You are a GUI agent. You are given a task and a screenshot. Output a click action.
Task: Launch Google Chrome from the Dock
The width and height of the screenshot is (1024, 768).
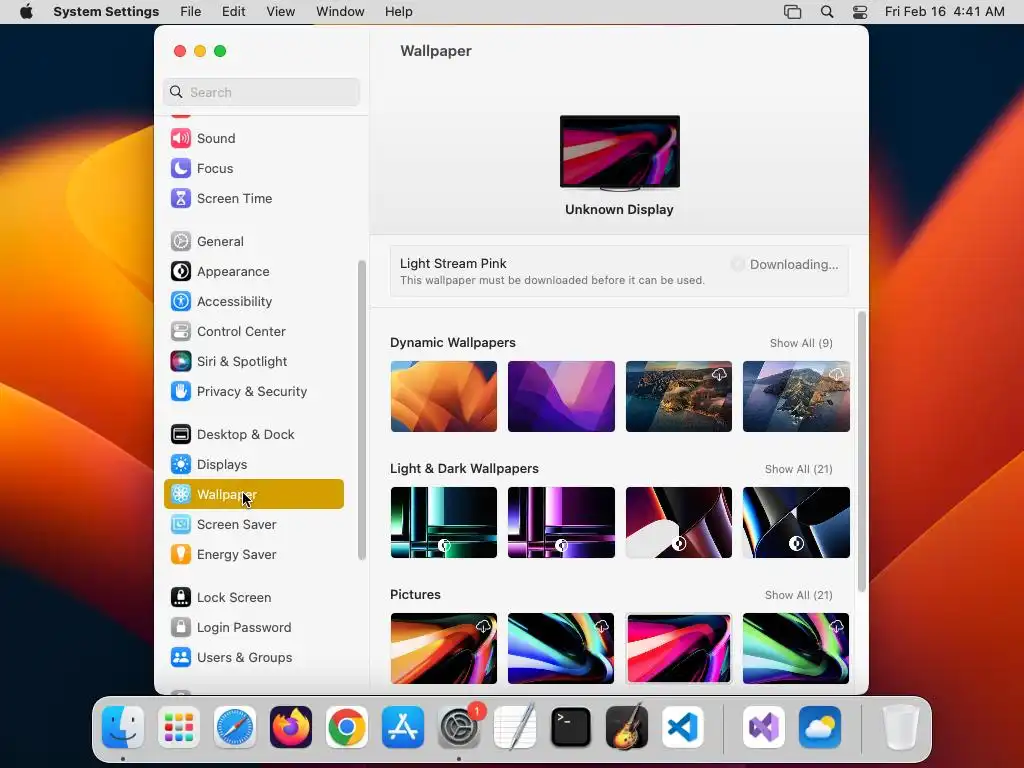tap(347, 727)
